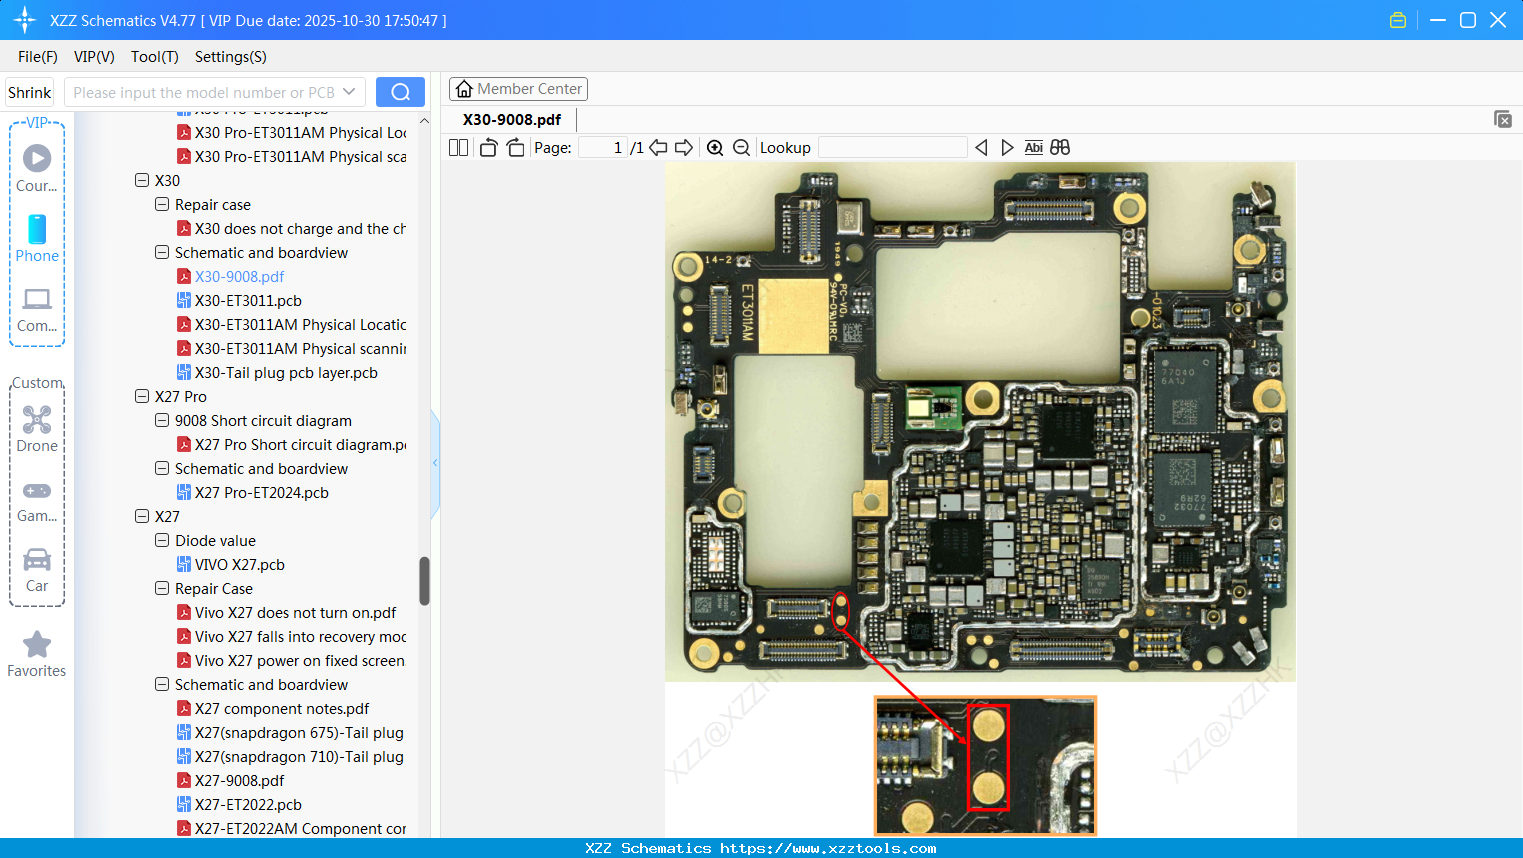Viewport: 1523px width, 858px height.
Task: Open the model number dropdown arrow
Action: [349, 92]
